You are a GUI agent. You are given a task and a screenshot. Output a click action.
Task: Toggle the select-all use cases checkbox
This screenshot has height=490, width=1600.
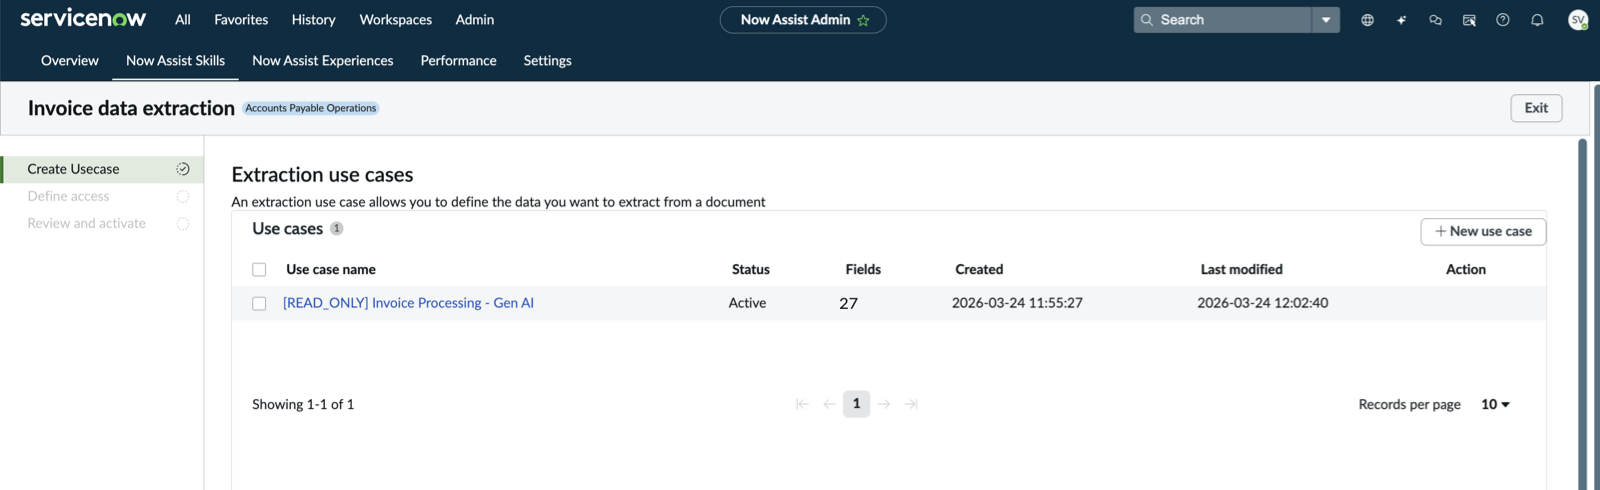tap(259, 269)
